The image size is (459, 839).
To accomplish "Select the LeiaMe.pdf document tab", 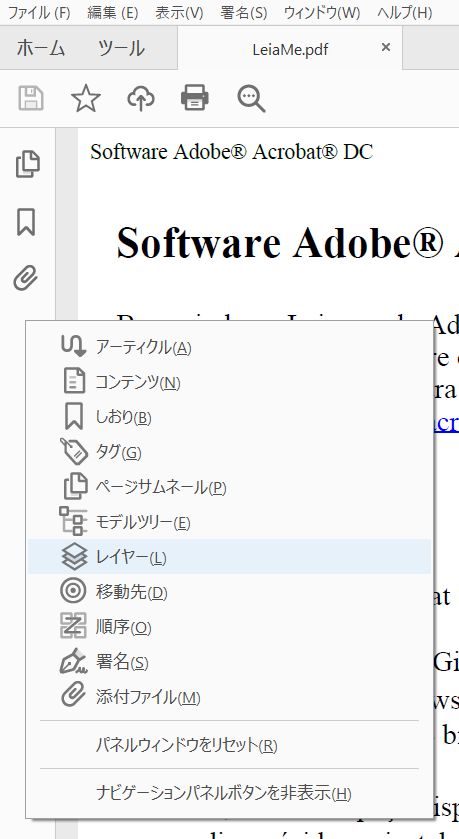I will [290, 49].
